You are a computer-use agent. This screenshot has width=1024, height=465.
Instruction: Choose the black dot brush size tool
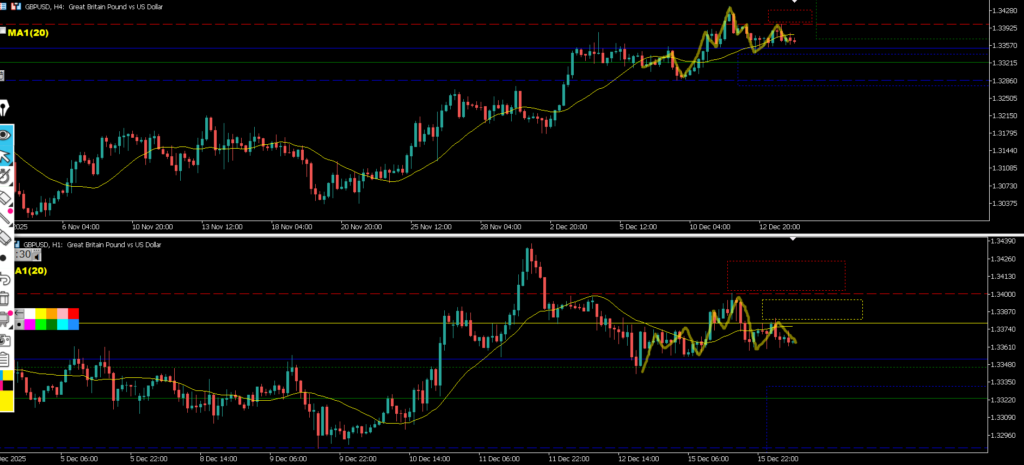pyautogui.click(x=4, y=257)
